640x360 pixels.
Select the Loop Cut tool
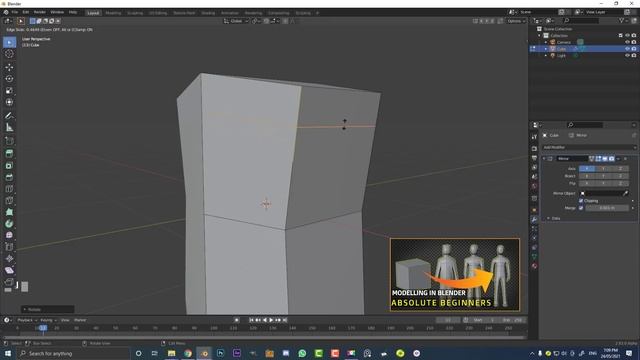point(9,189)
